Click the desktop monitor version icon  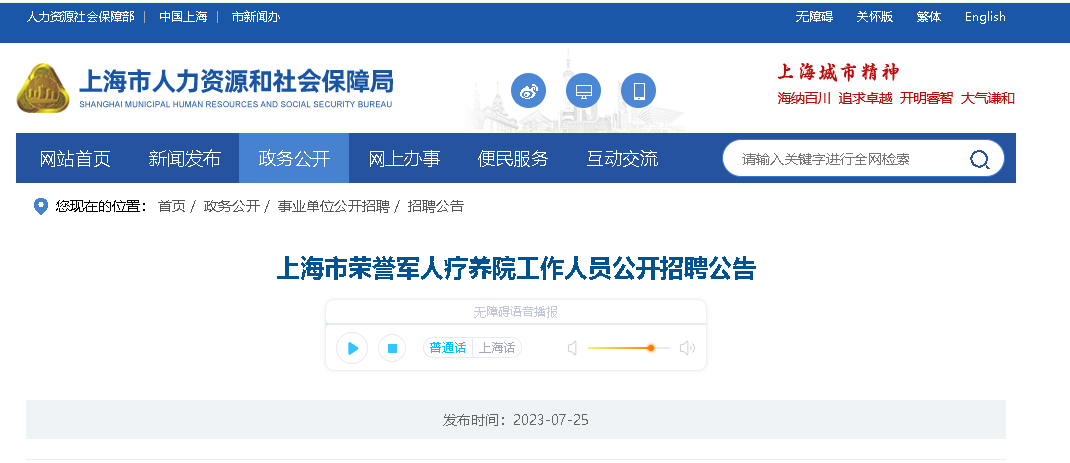point(583,91)
